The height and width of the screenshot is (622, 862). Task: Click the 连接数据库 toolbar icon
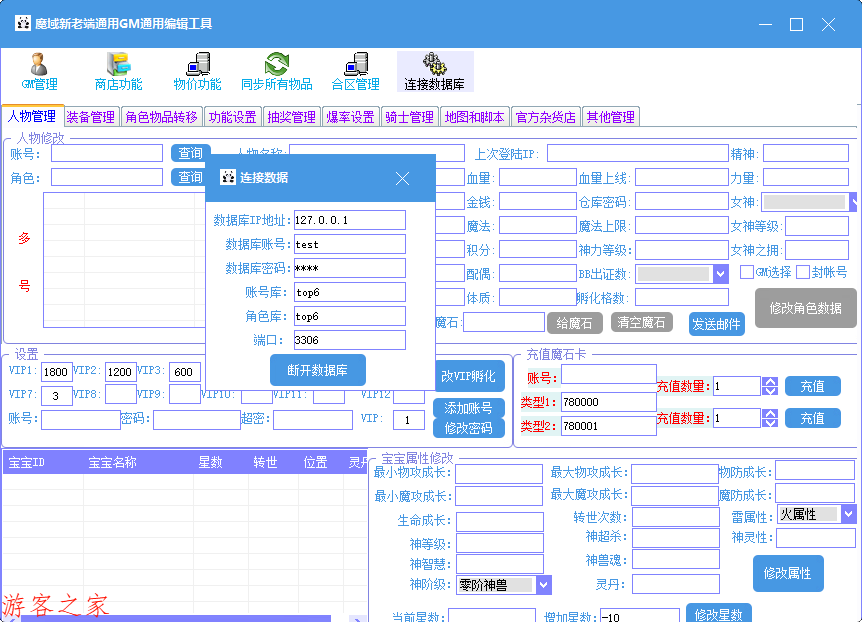(x=434, y=71)
